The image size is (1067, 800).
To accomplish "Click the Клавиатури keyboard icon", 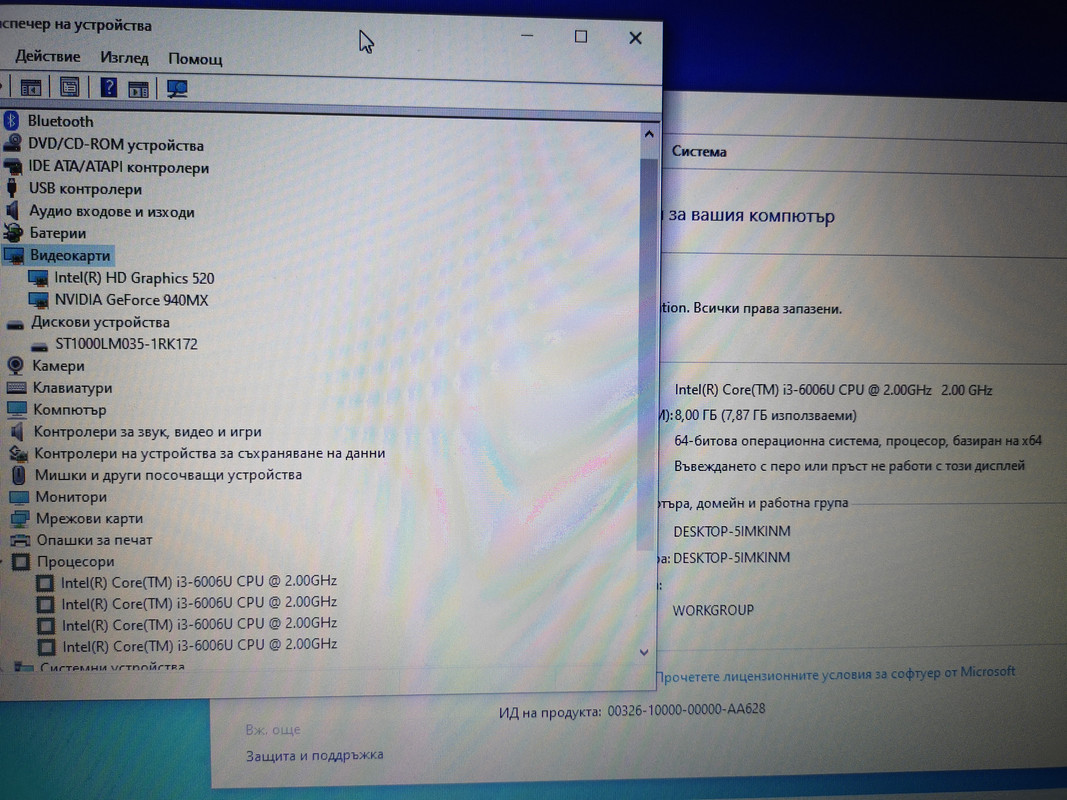I will [x=16, y=388].
